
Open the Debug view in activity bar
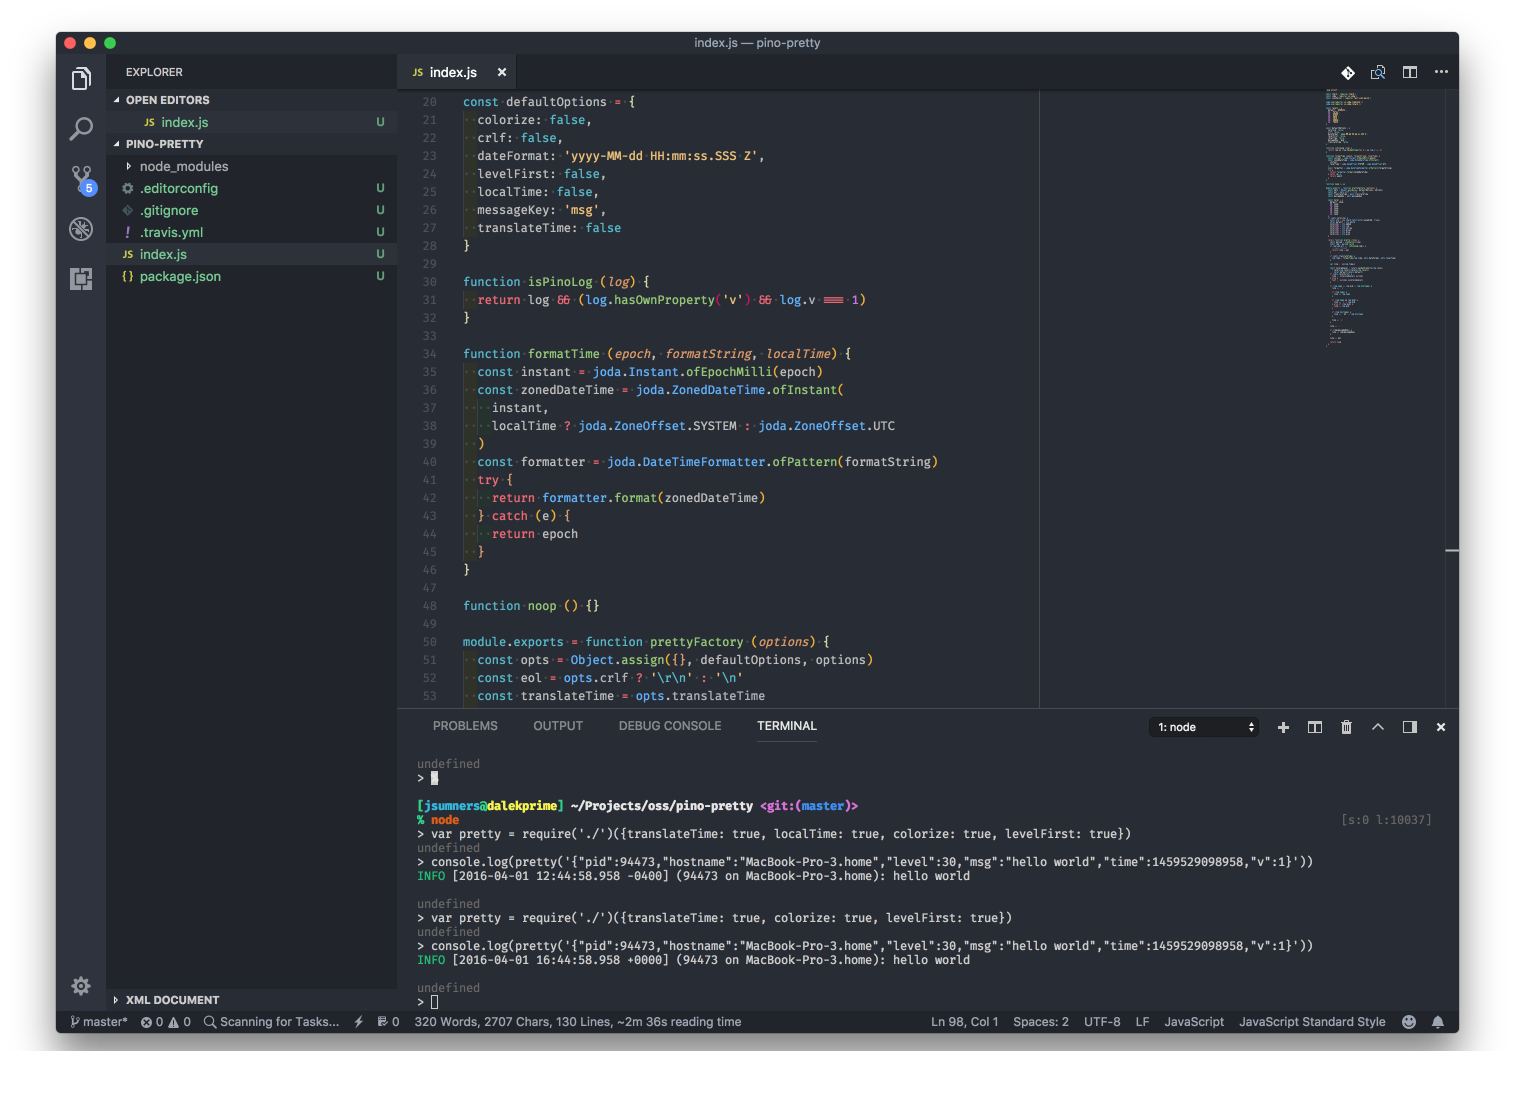(81, 229)
